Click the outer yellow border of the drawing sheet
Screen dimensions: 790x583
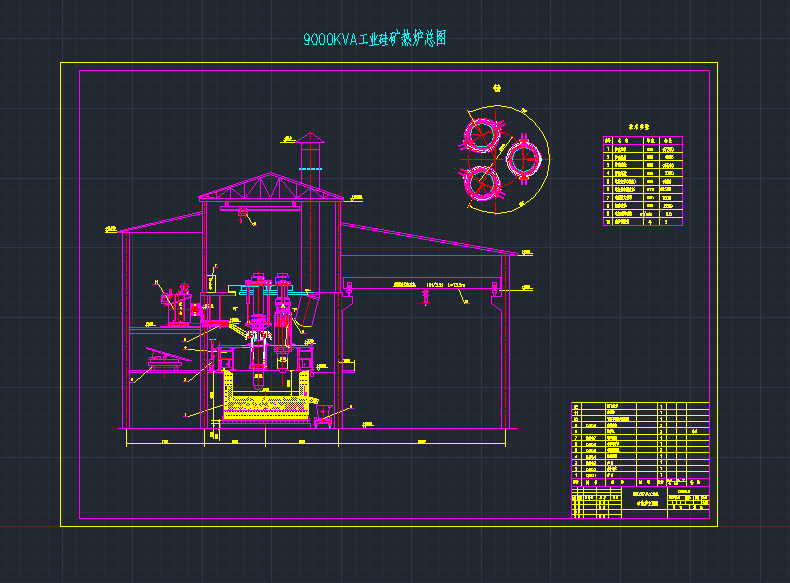tap(61, 300)
